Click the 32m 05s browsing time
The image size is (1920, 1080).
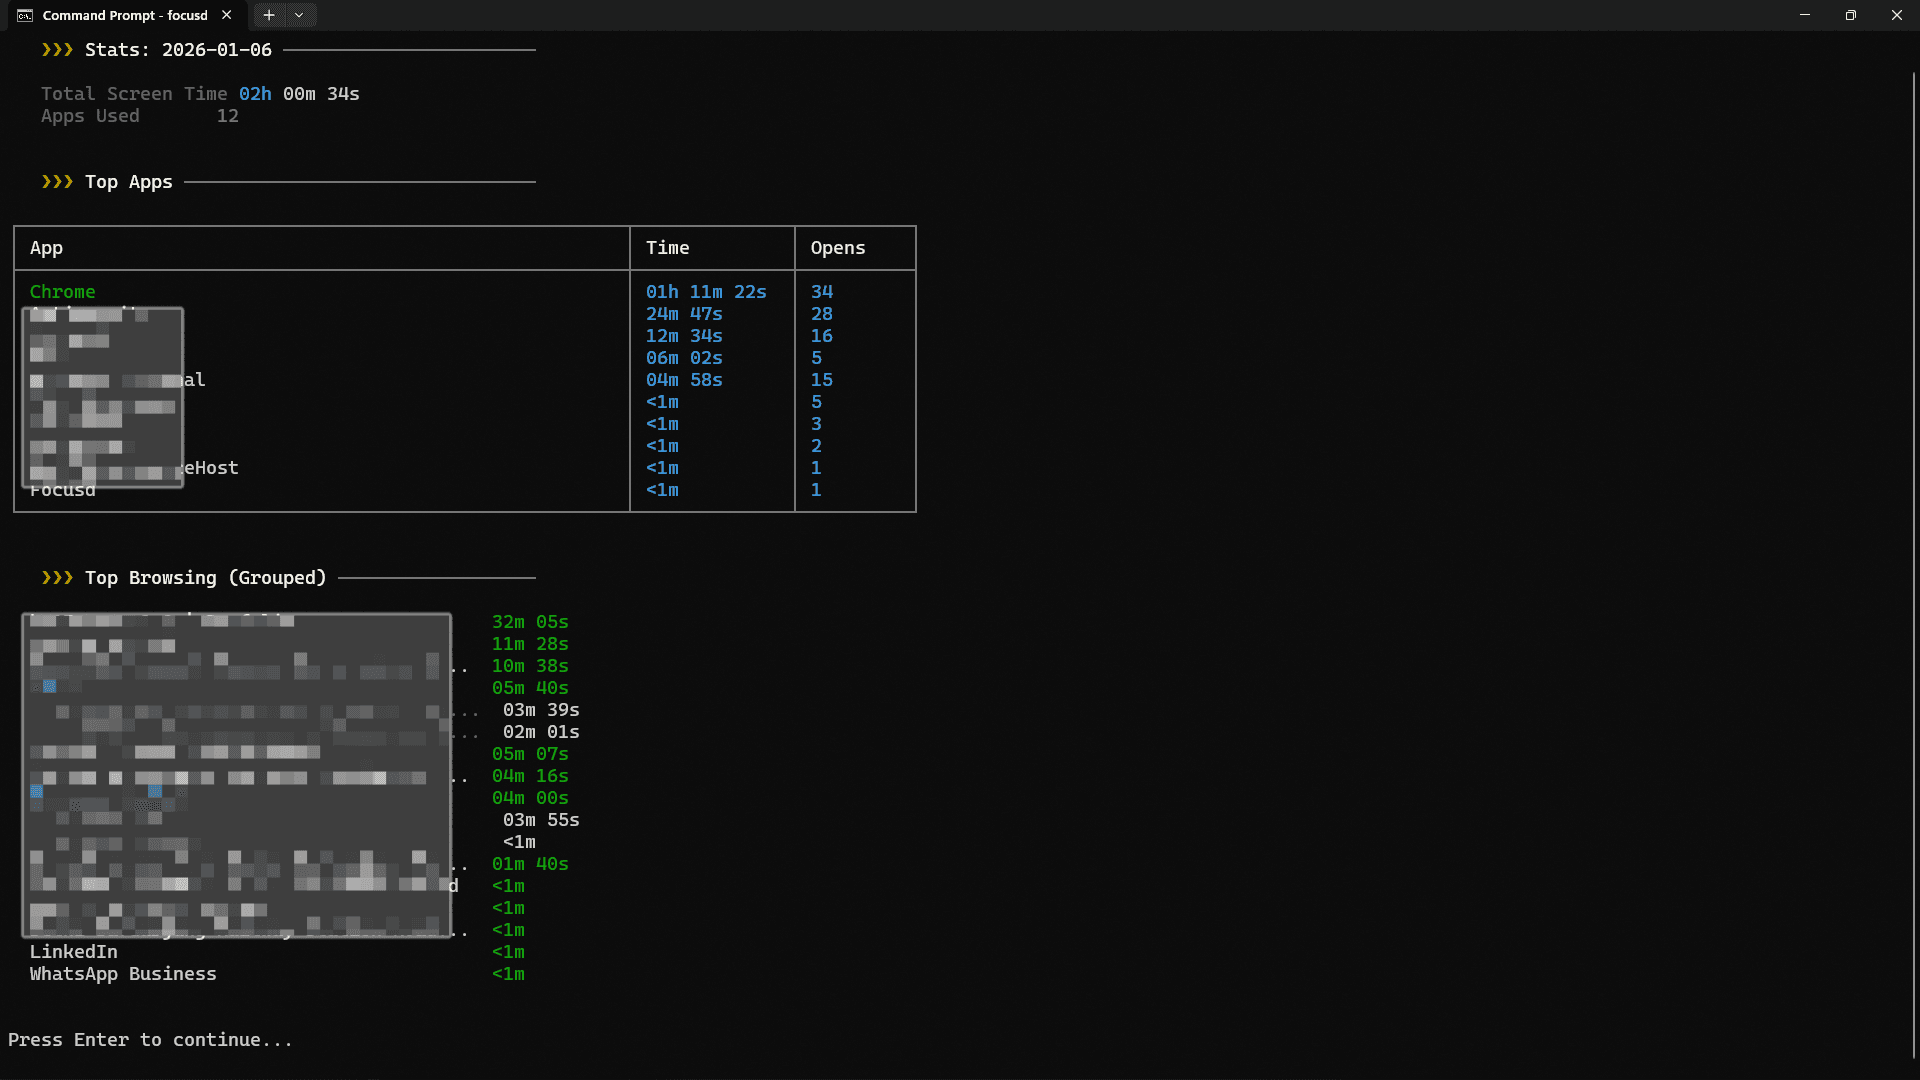click(530, 622)
